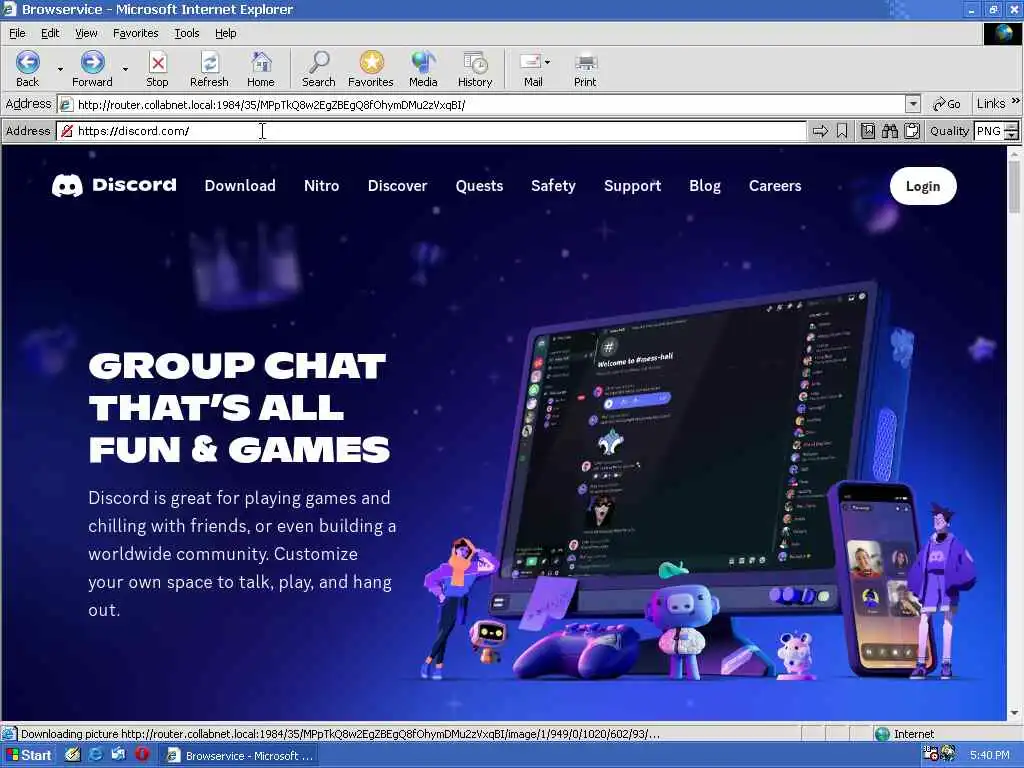Refresh the page via Refresh icon
The height and width of the screenshot is (768, 1024).
pos(209,69)
